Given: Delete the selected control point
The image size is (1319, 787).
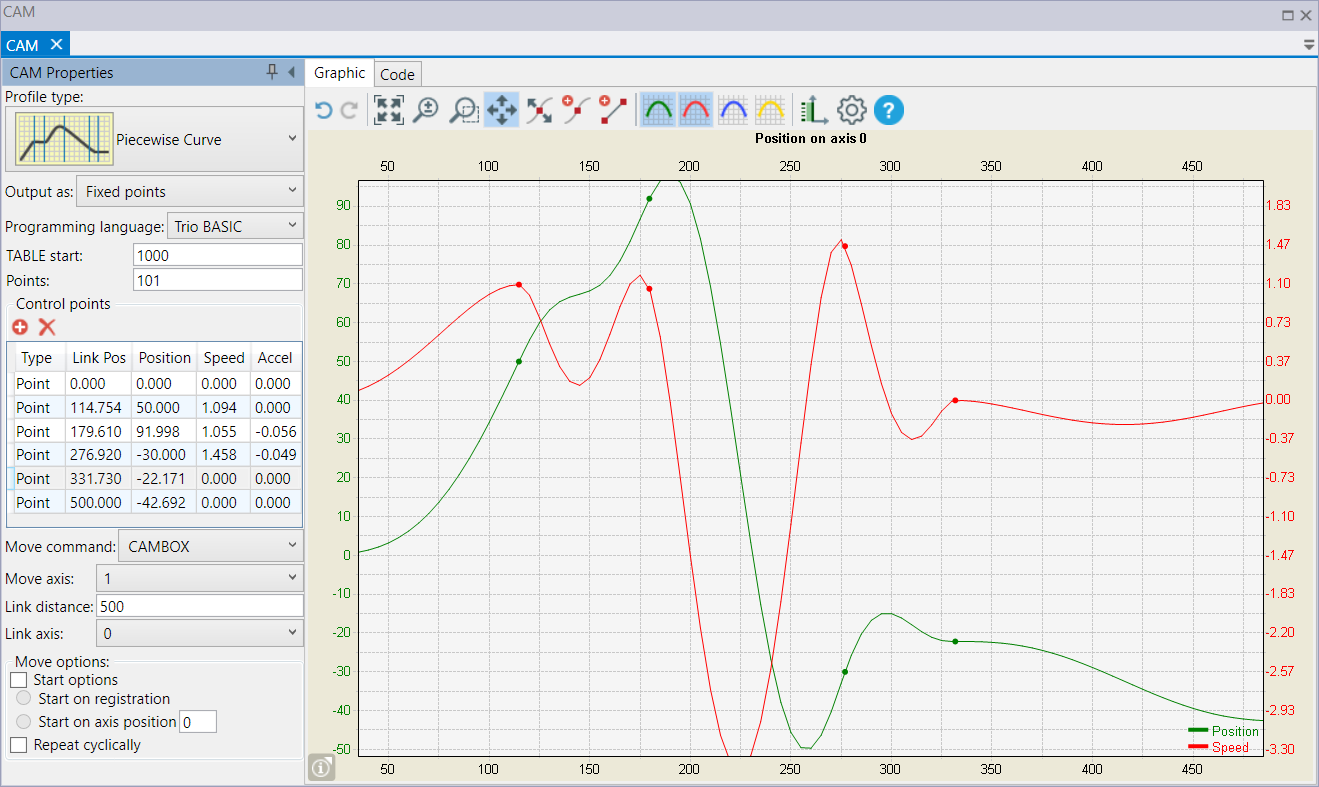Looking at the screenshot, I should coord(45,327).
